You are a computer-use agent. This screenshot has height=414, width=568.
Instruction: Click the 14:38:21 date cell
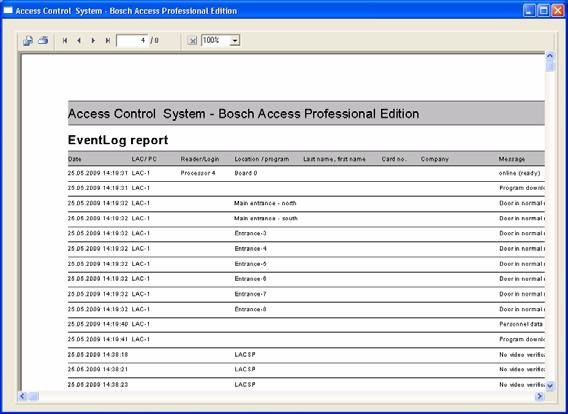98,369
